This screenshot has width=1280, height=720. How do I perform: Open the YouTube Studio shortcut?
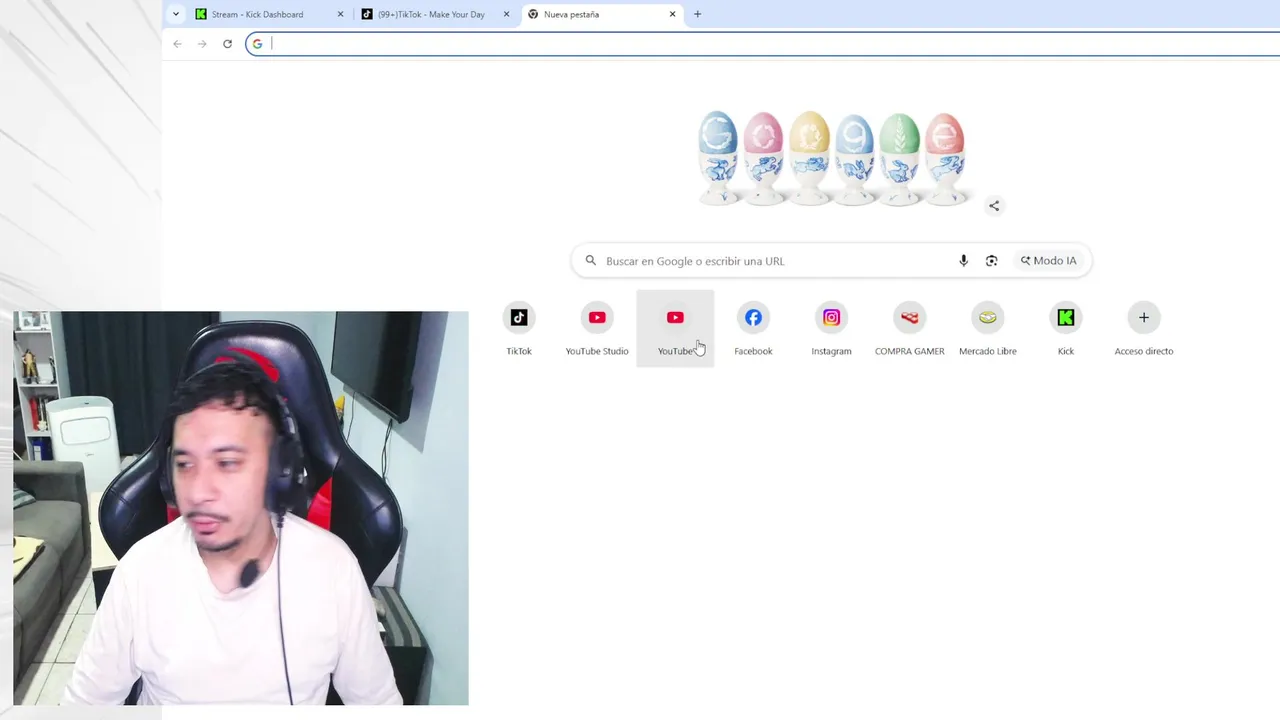coord(597,328)
